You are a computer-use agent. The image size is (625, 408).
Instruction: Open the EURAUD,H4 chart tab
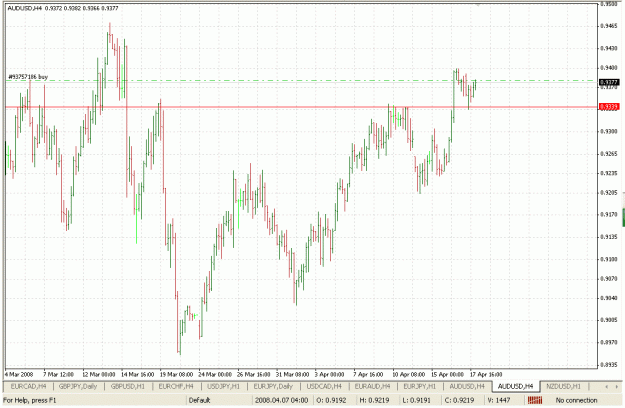click(372, 386)
